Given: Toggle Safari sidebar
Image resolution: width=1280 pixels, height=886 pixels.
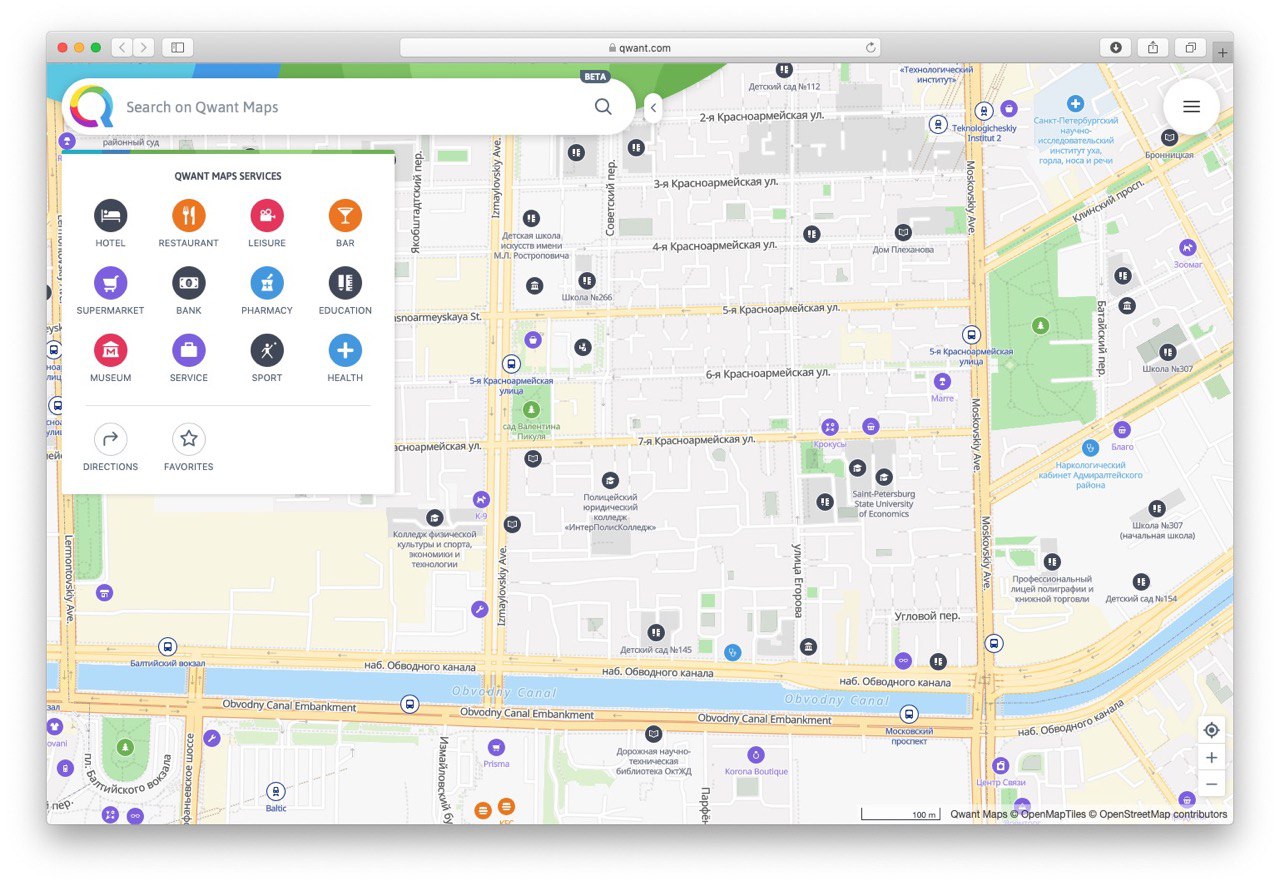Looking at the screenshot, I should 177,47.
